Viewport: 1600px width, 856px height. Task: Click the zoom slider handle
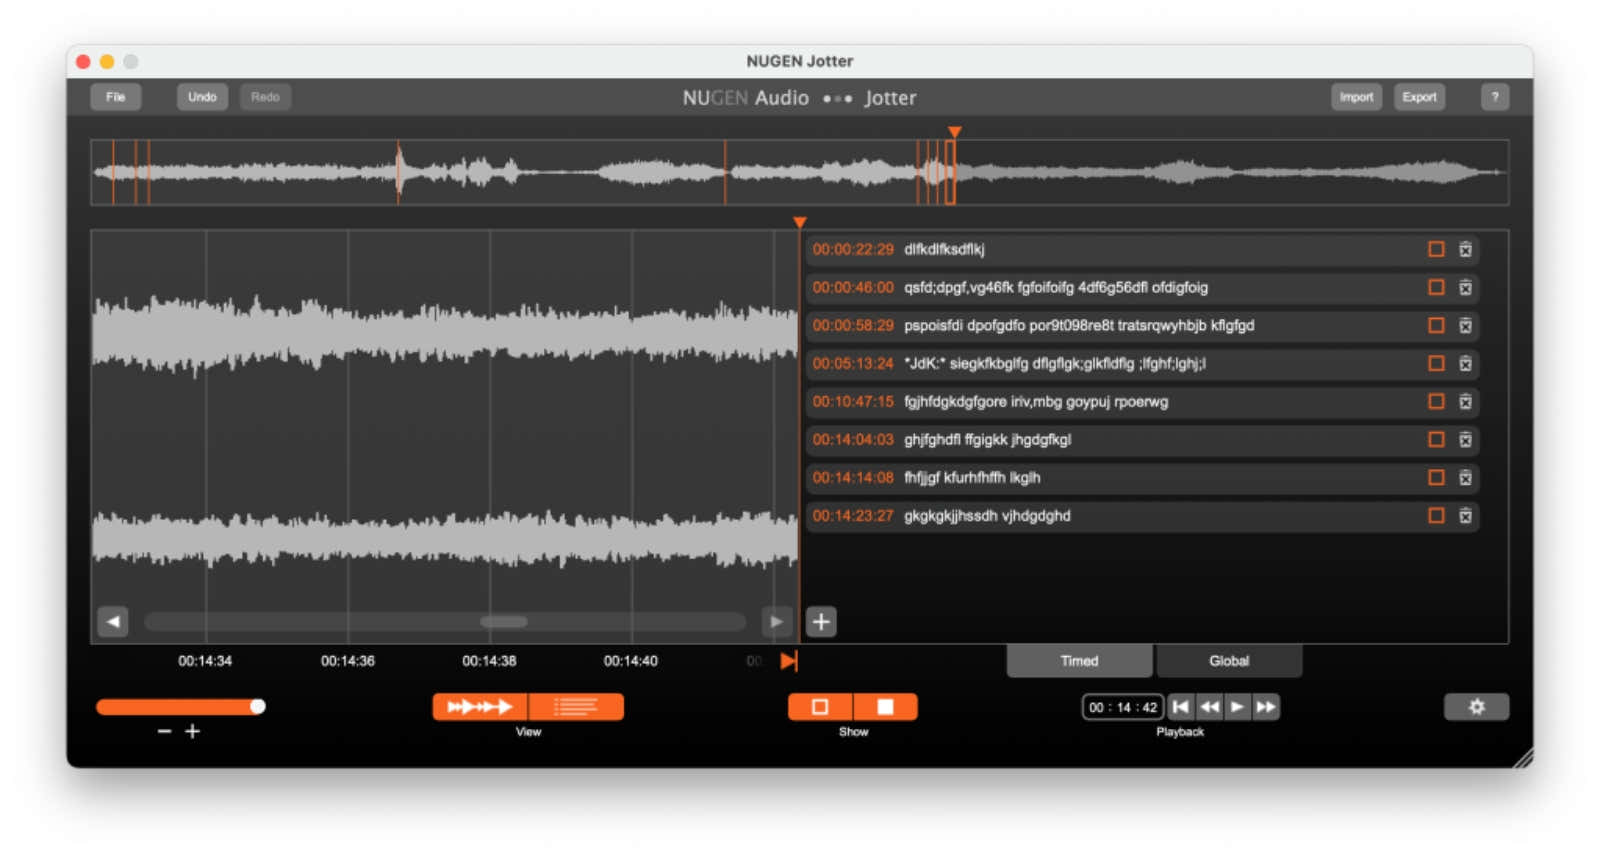pyautogui.click(x=257, y=707)
